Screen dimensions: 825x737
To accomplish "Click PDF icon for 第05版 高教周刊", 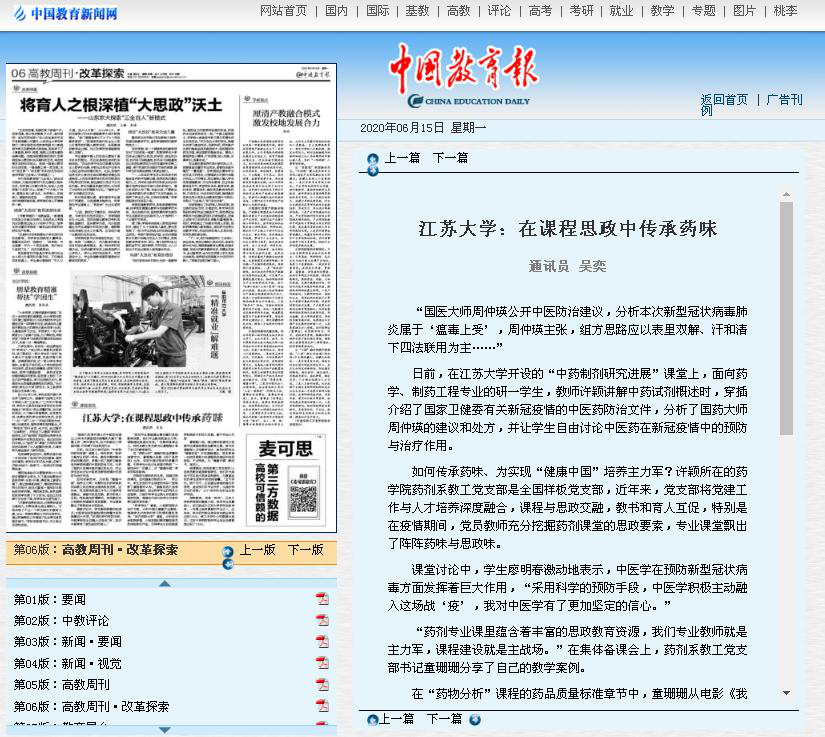I will (322, 685).
